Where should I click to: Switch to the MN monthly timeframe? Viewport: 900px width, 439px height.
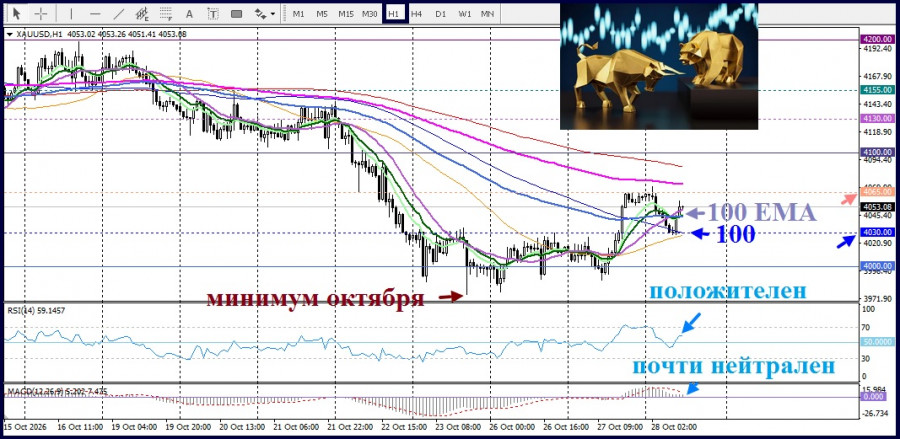(x=487, y=13)
